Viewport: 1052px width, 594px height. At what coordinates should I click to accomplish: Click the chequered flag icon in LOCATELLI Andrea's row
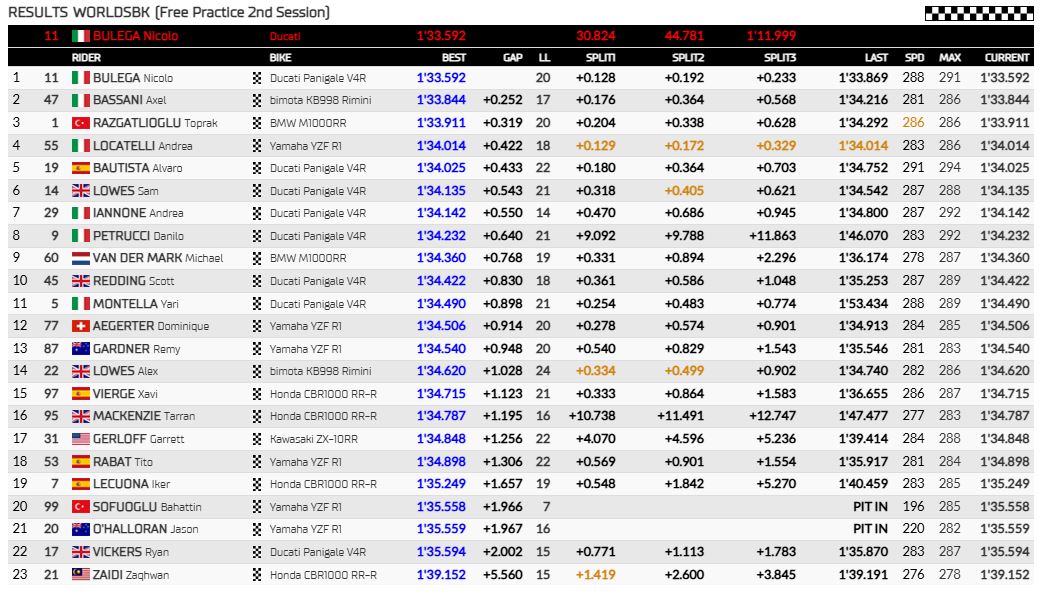click(257, 146)
